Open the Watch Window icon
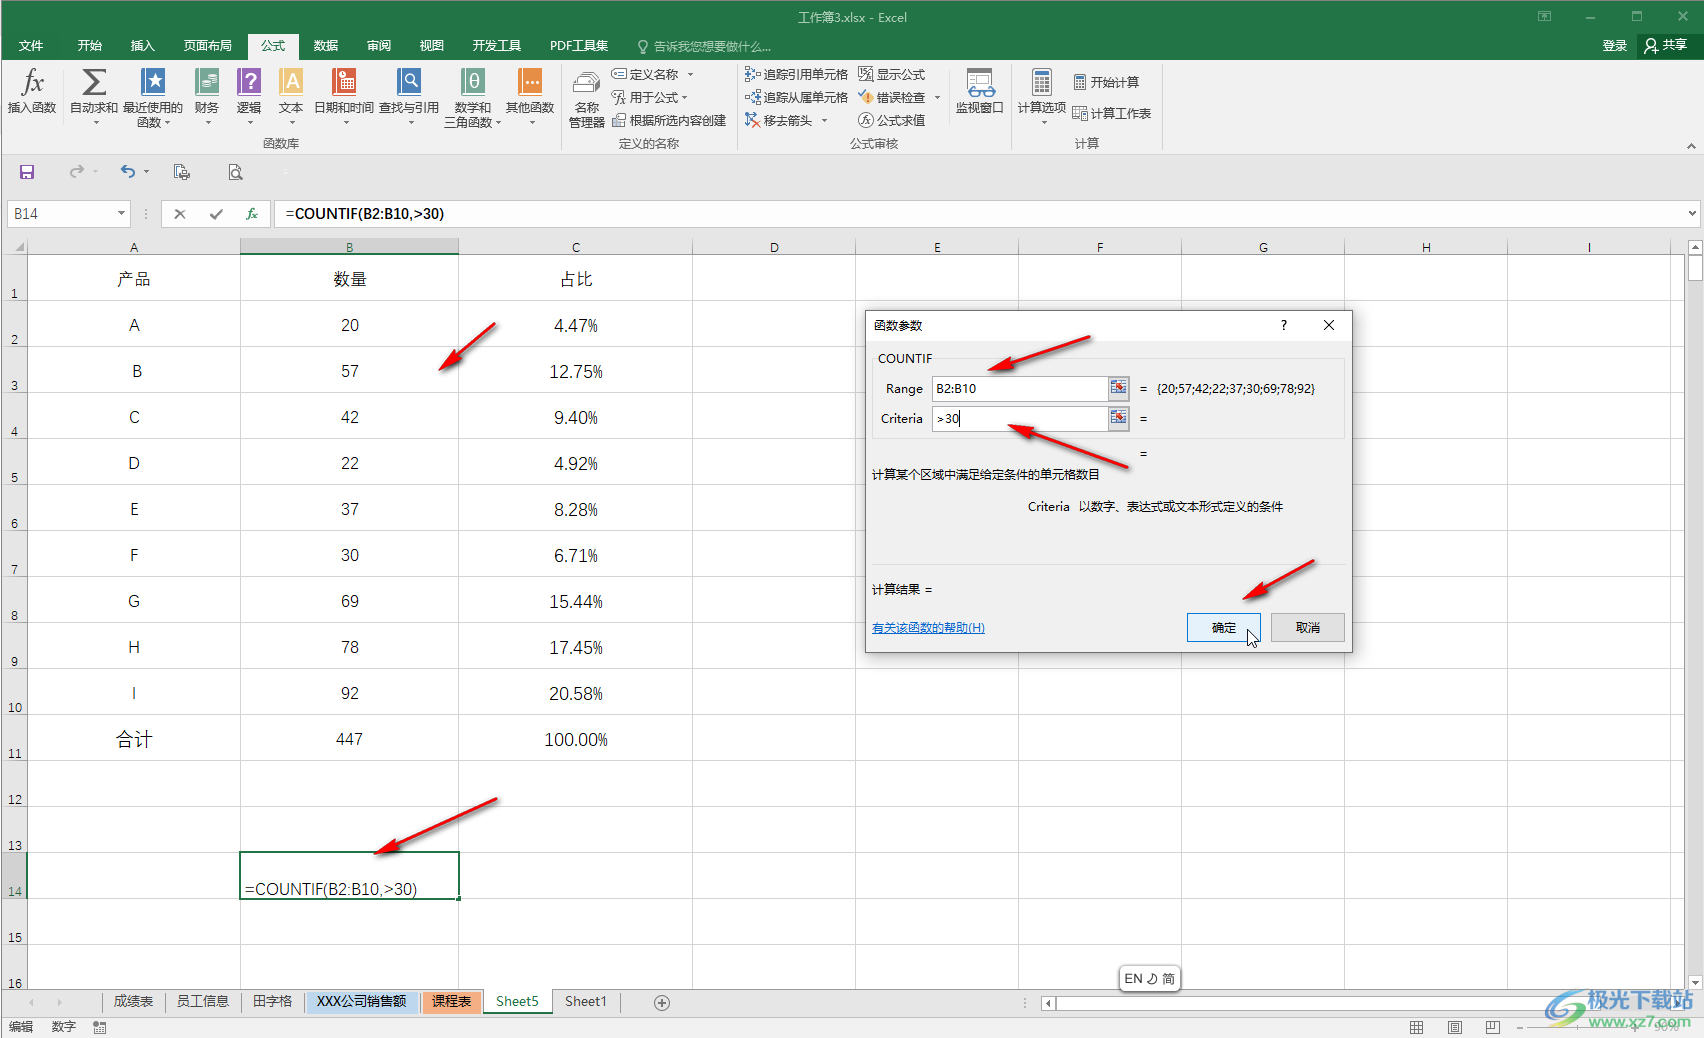The height and width of the screenshot is (1038, 1704). click(x=980, y=82)
